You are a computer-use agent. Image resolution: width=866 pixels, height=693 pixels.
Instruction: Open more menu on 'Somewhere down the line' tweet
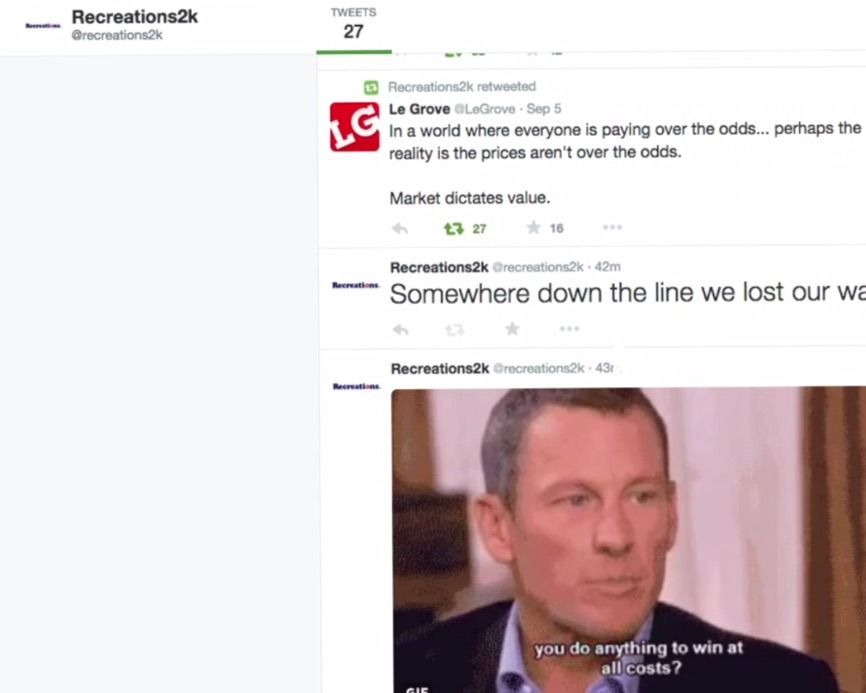569,329
